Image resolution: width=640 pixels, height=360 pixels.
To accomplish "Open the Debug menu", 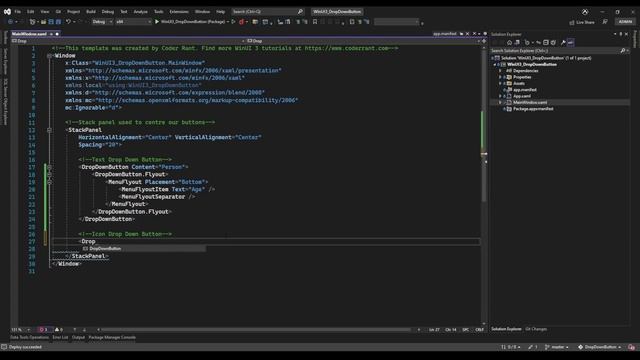I will tap(108, 11).
